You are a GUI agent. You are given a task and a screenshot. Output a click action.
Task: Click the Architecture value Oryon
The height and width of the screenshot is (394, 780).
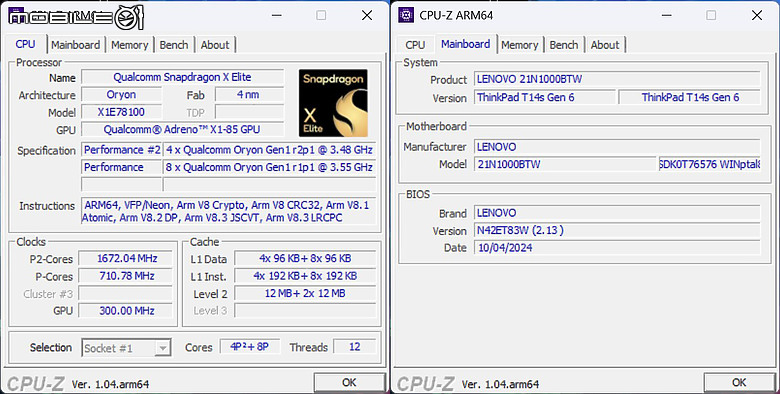pyautogui.click(x=121, y=95)
